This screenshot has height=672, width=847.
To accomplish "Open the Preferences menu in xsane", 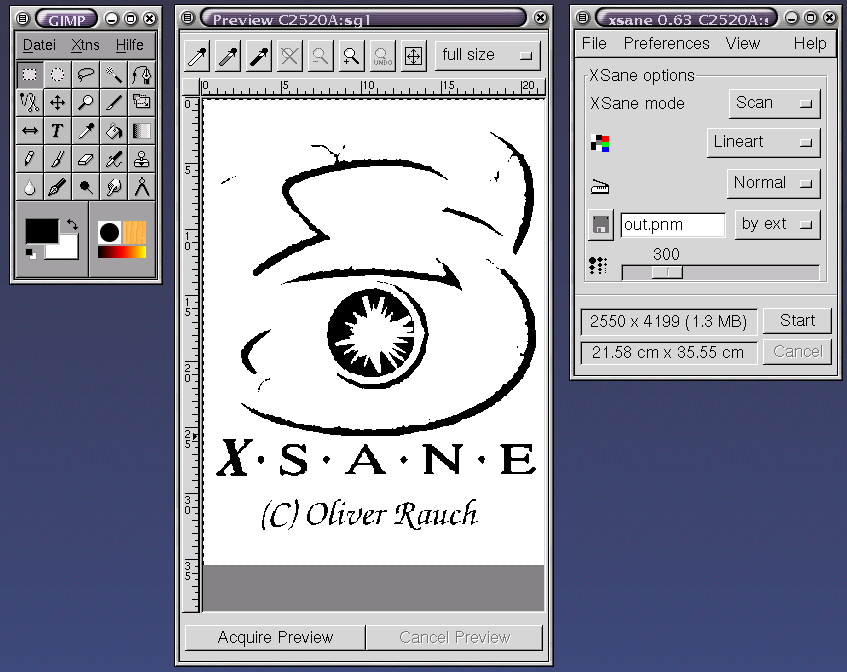I will [667, 43].
